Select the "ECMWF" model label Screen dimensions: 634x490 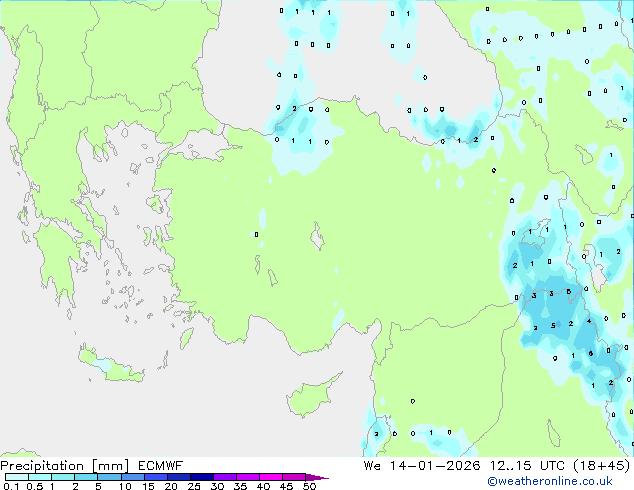[160, 466]
